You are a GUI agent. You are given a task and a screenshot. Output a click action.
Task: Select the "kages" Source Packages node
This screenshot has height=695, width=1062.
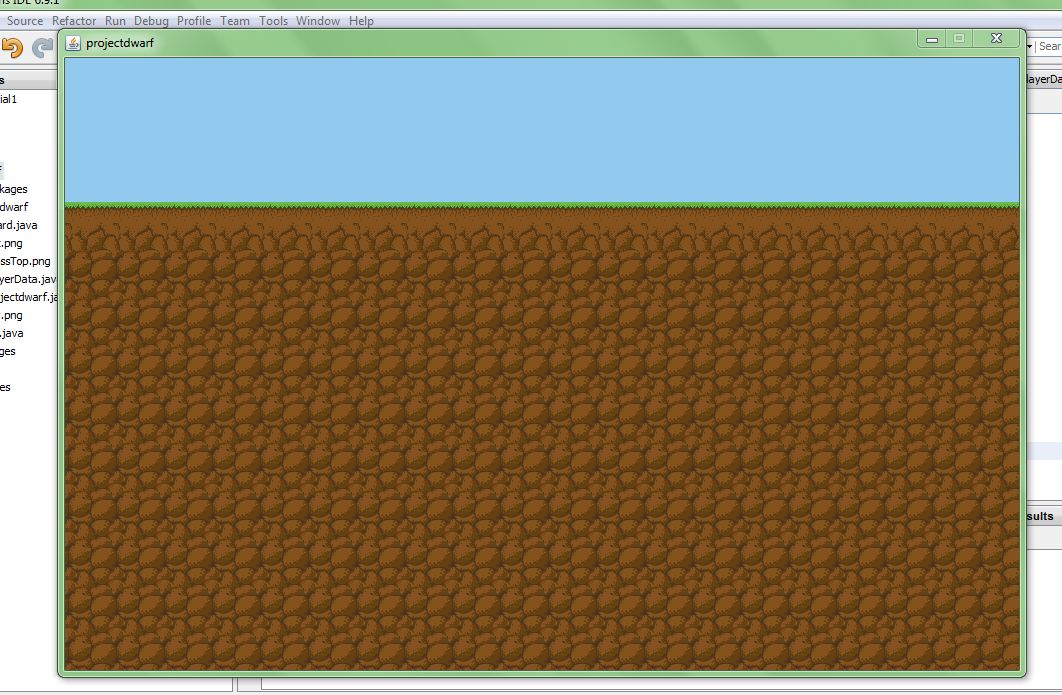[14, 189]
